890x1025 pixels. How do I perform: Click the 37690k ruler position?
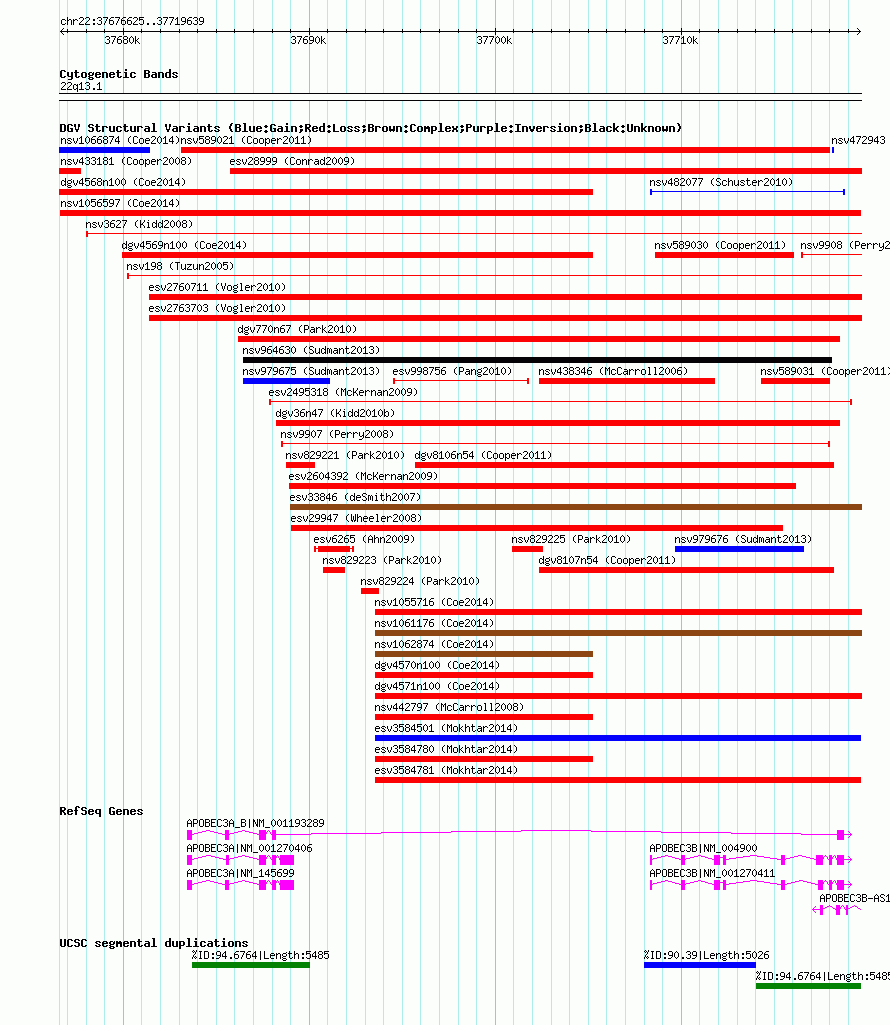[308, 40]
